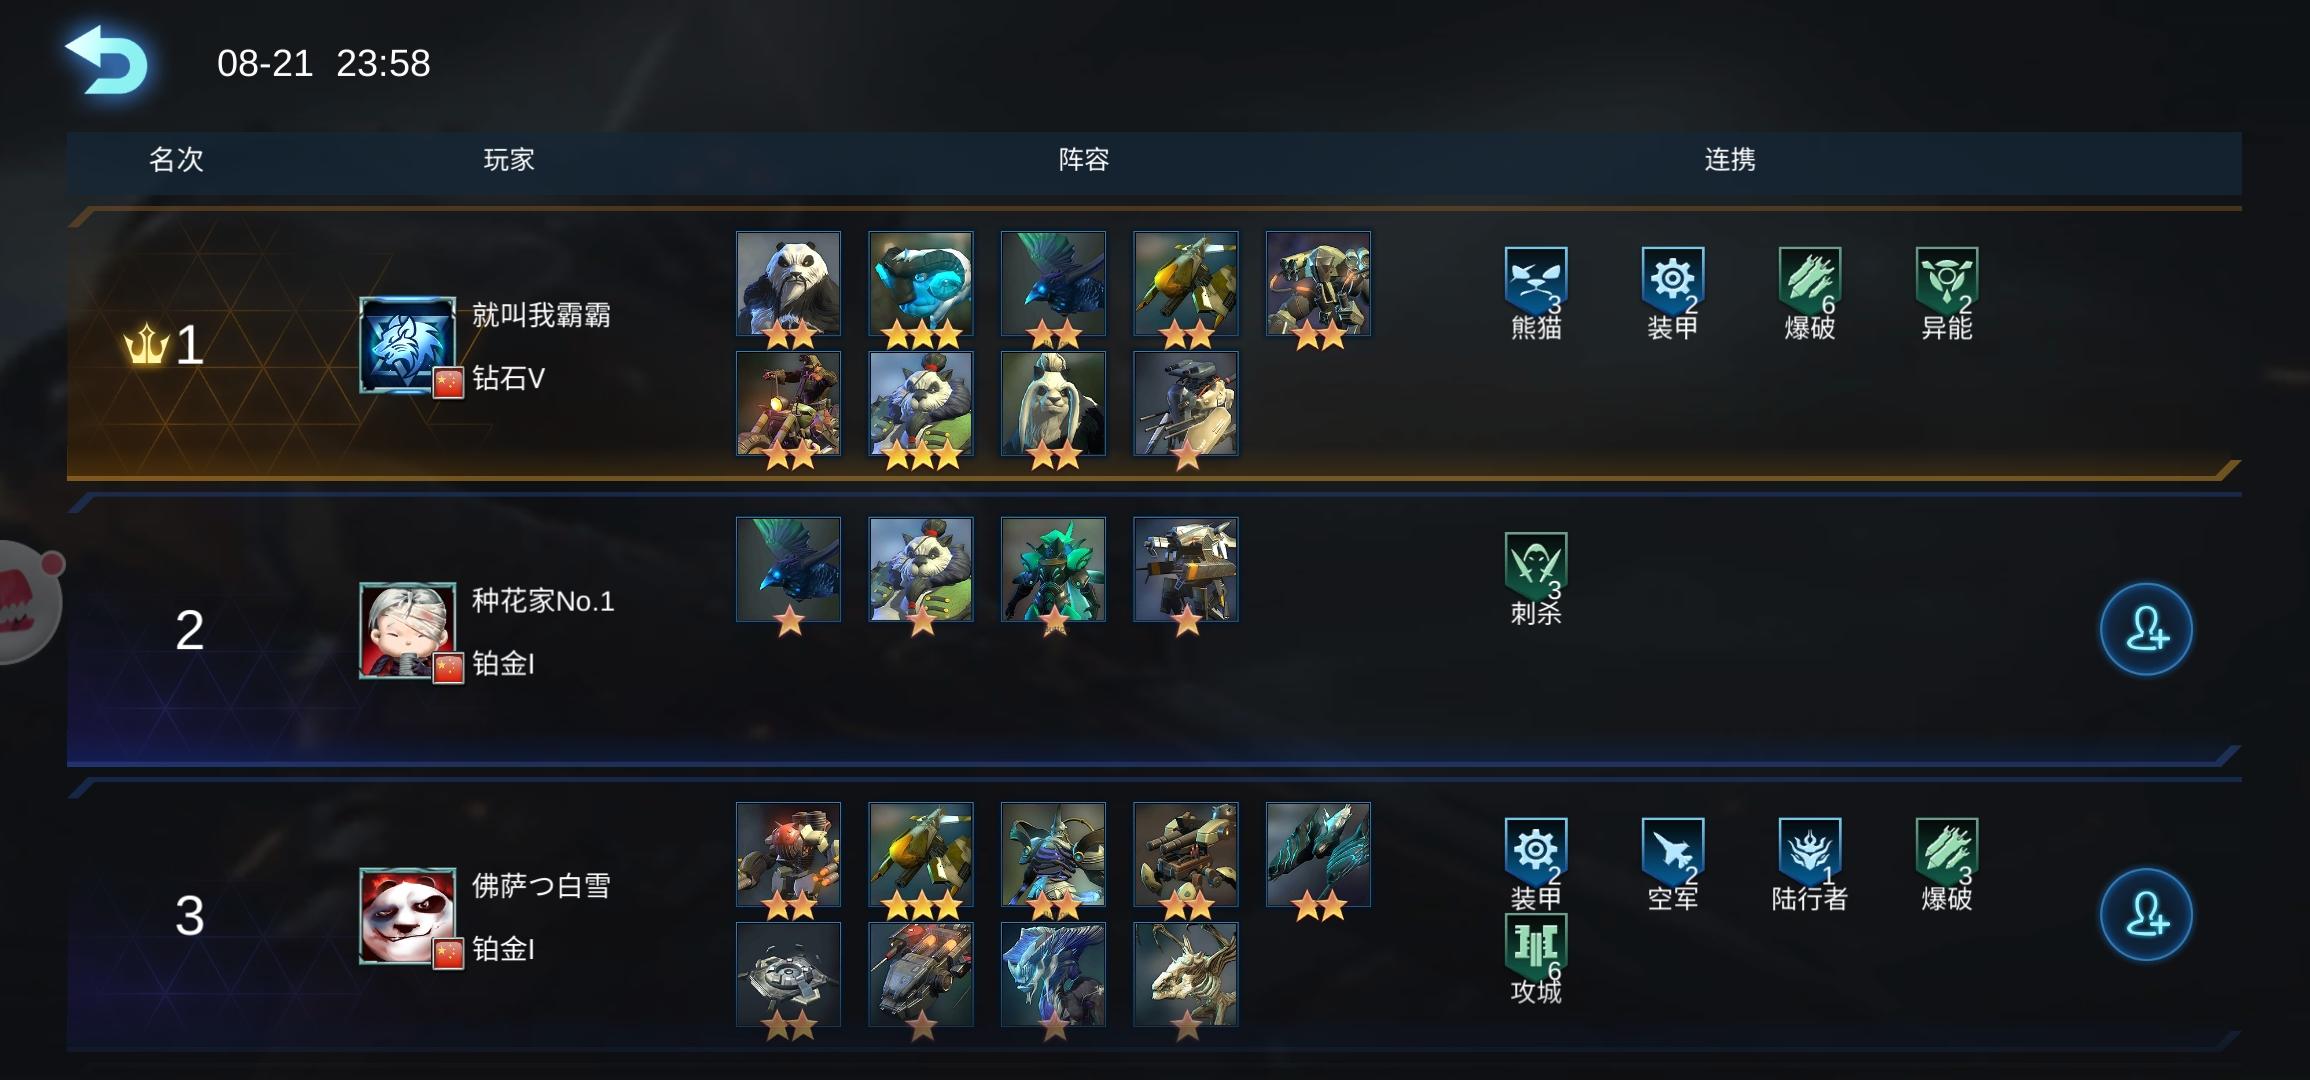Open the panda avatar of 佛萨つ白雪

coord(407,916)
